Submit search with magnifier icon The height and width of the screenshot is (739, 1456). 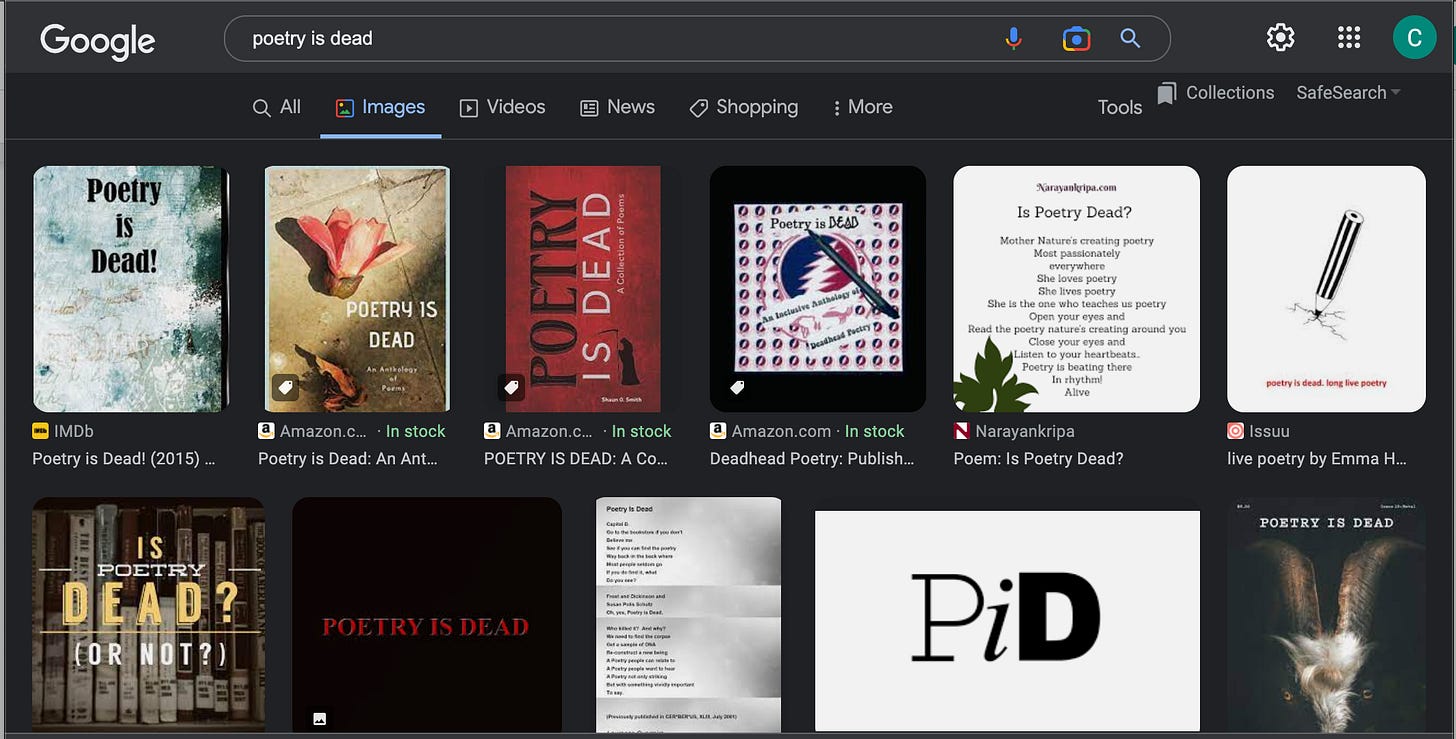(x=1130, y=39)
